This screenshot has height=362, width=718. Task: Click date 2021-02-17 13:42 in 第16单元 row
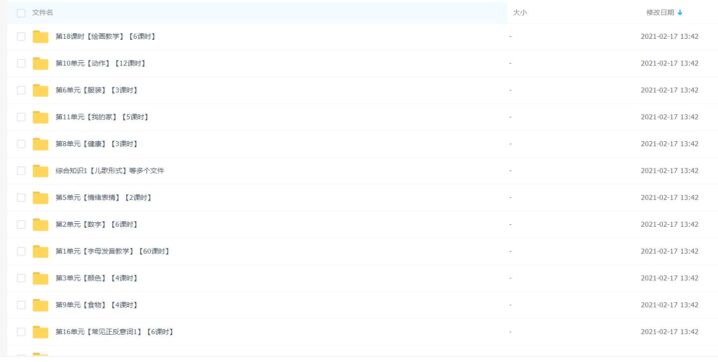669,332
